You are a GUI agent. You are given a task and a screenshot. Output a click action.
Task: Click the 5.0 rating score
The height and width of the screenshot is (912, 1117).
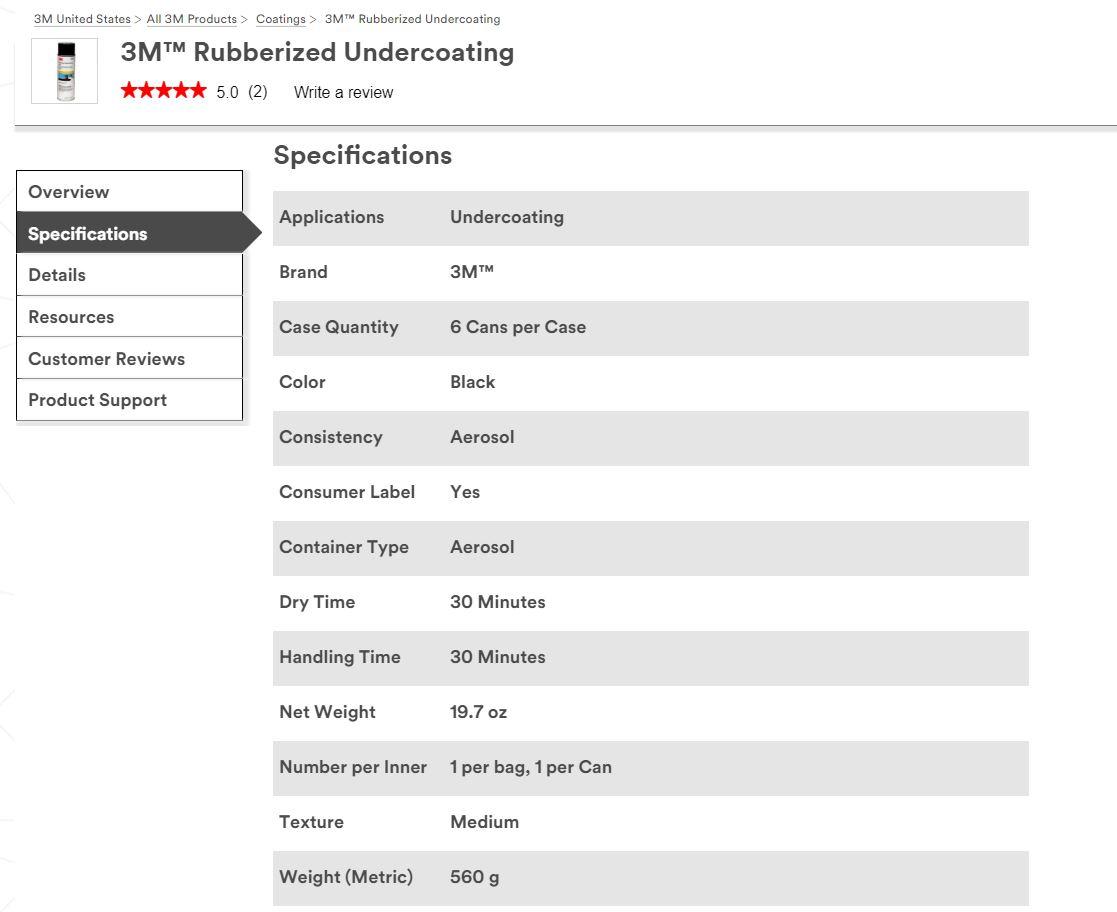click(227, 92)
